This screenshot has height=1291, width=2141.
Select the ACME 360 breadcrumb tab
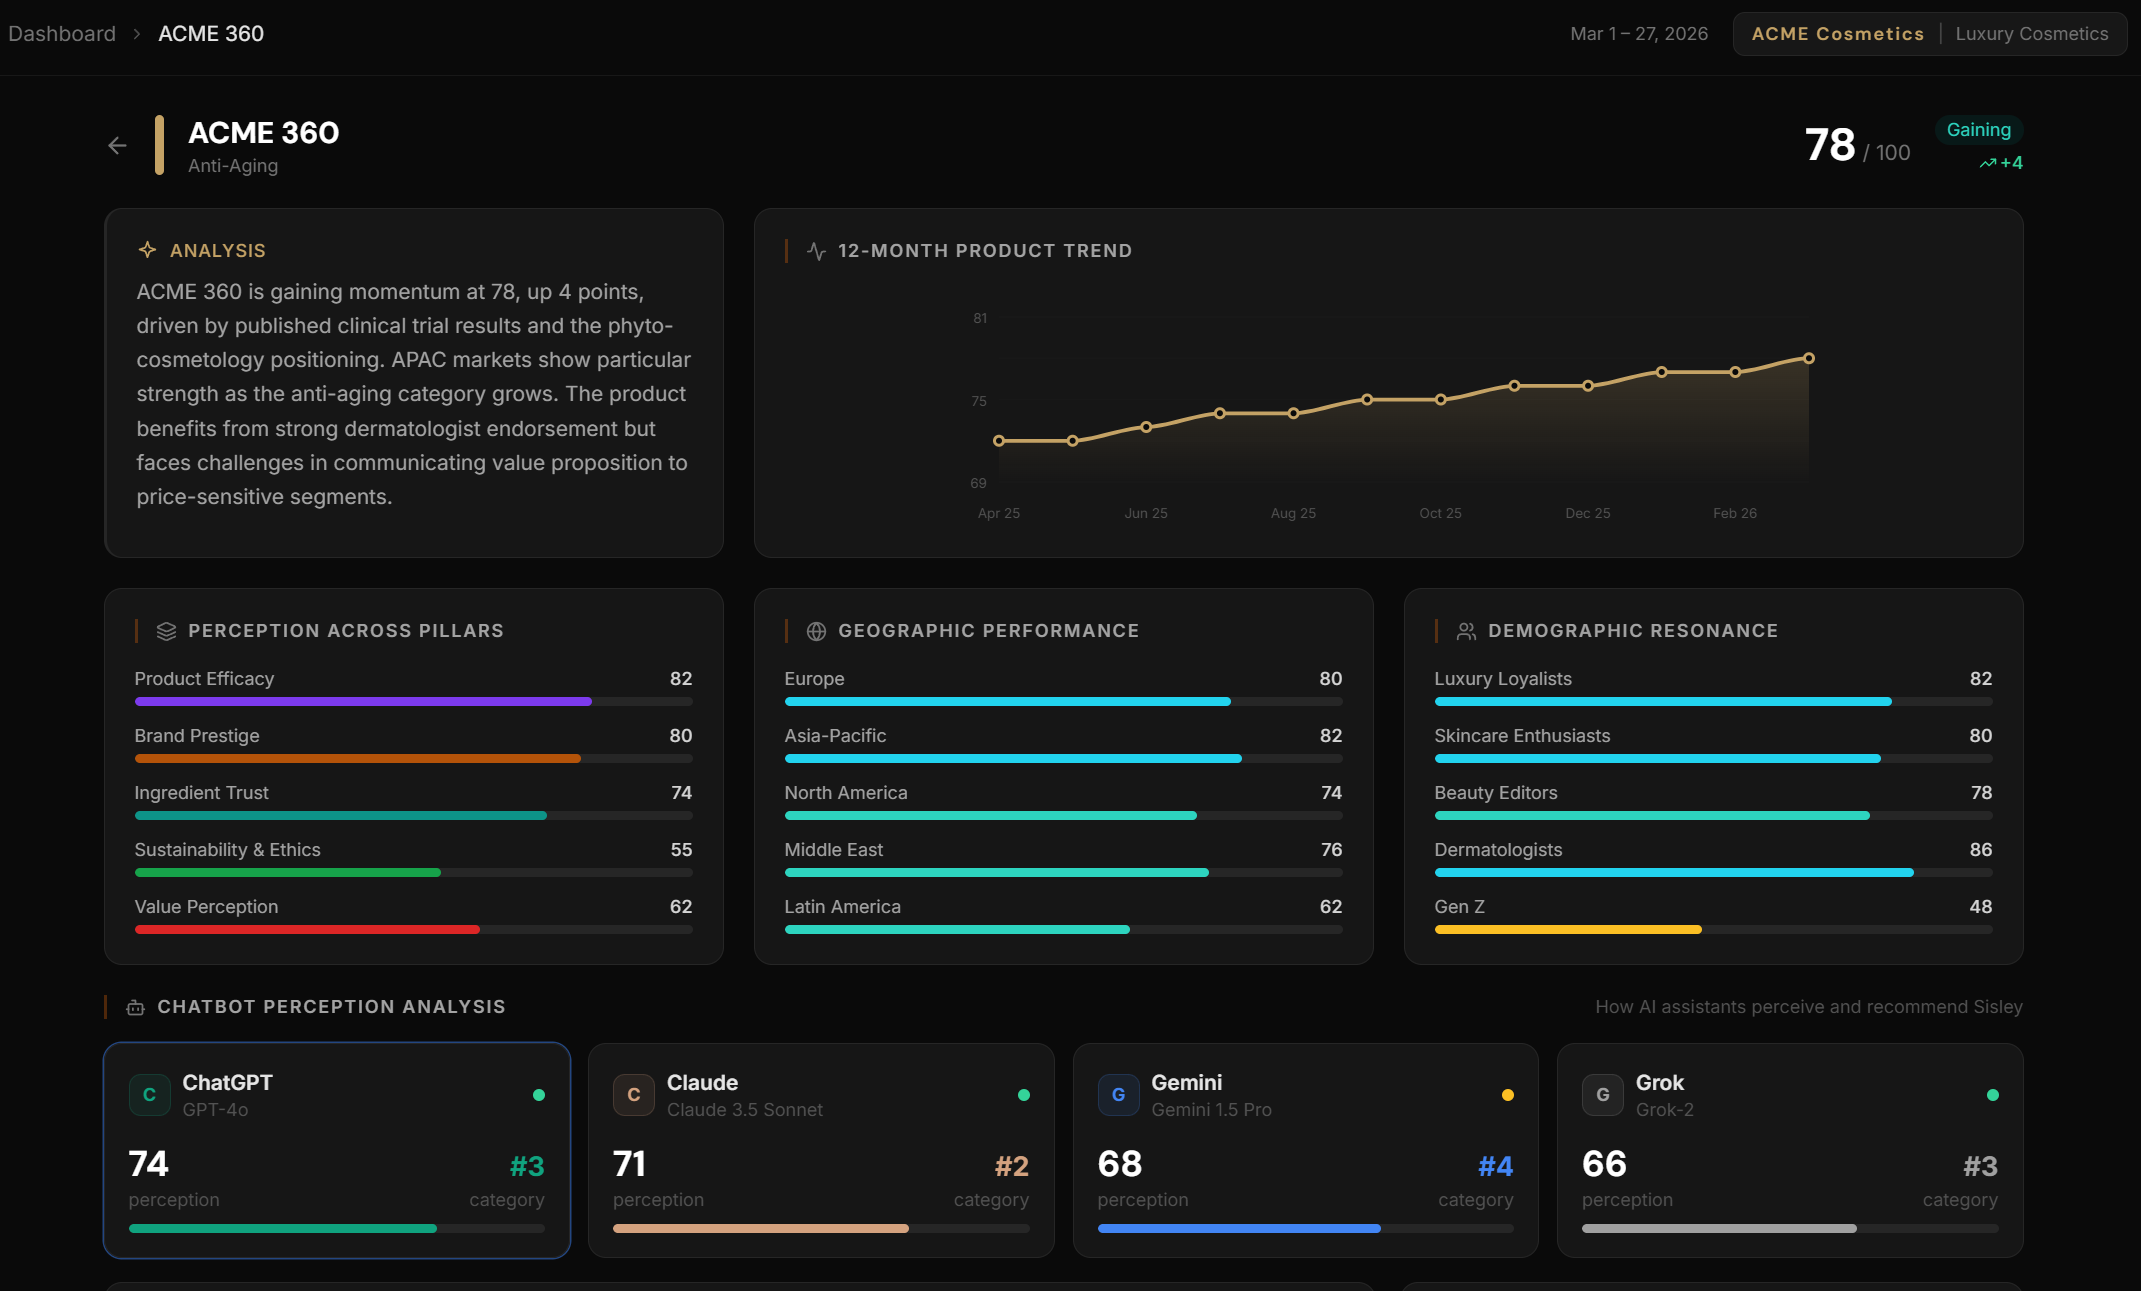click(210, 33)
